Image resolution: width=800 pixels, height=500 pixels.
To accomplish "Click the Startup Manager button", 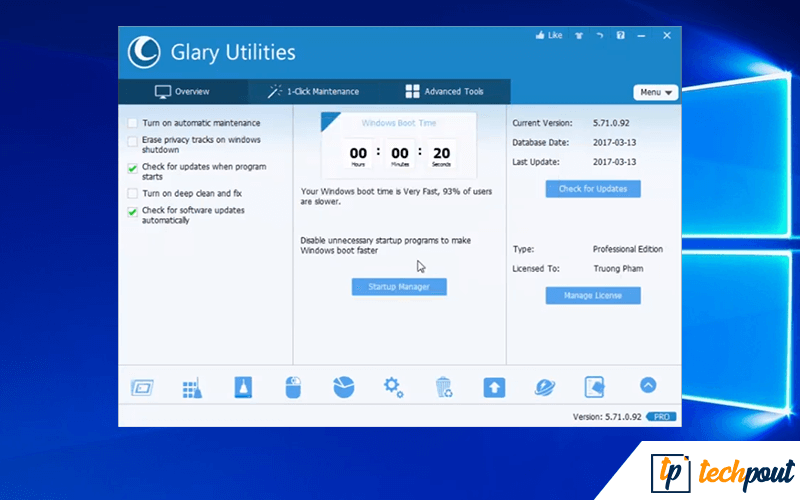I will click(399, 287).
